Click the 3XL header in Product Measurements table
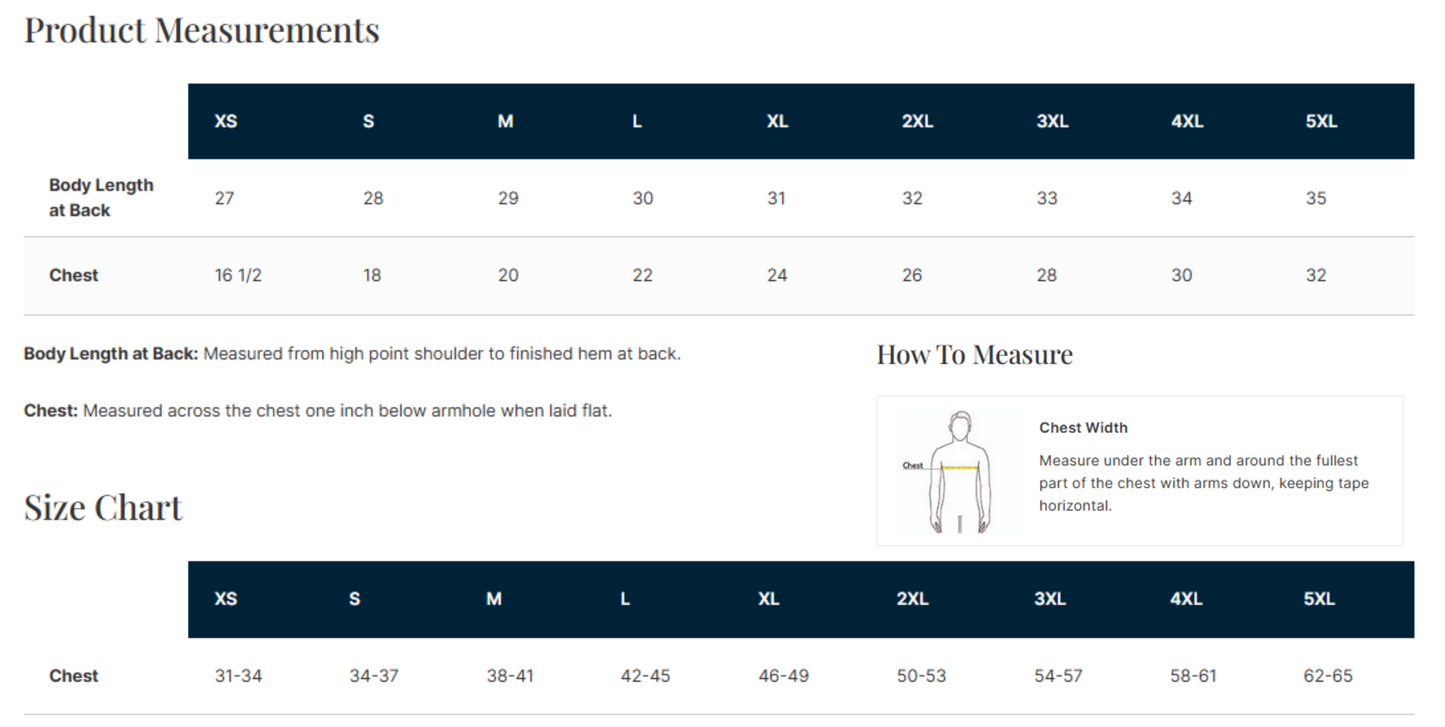This screenshot has width=1445, height=727. [1052, 122]
